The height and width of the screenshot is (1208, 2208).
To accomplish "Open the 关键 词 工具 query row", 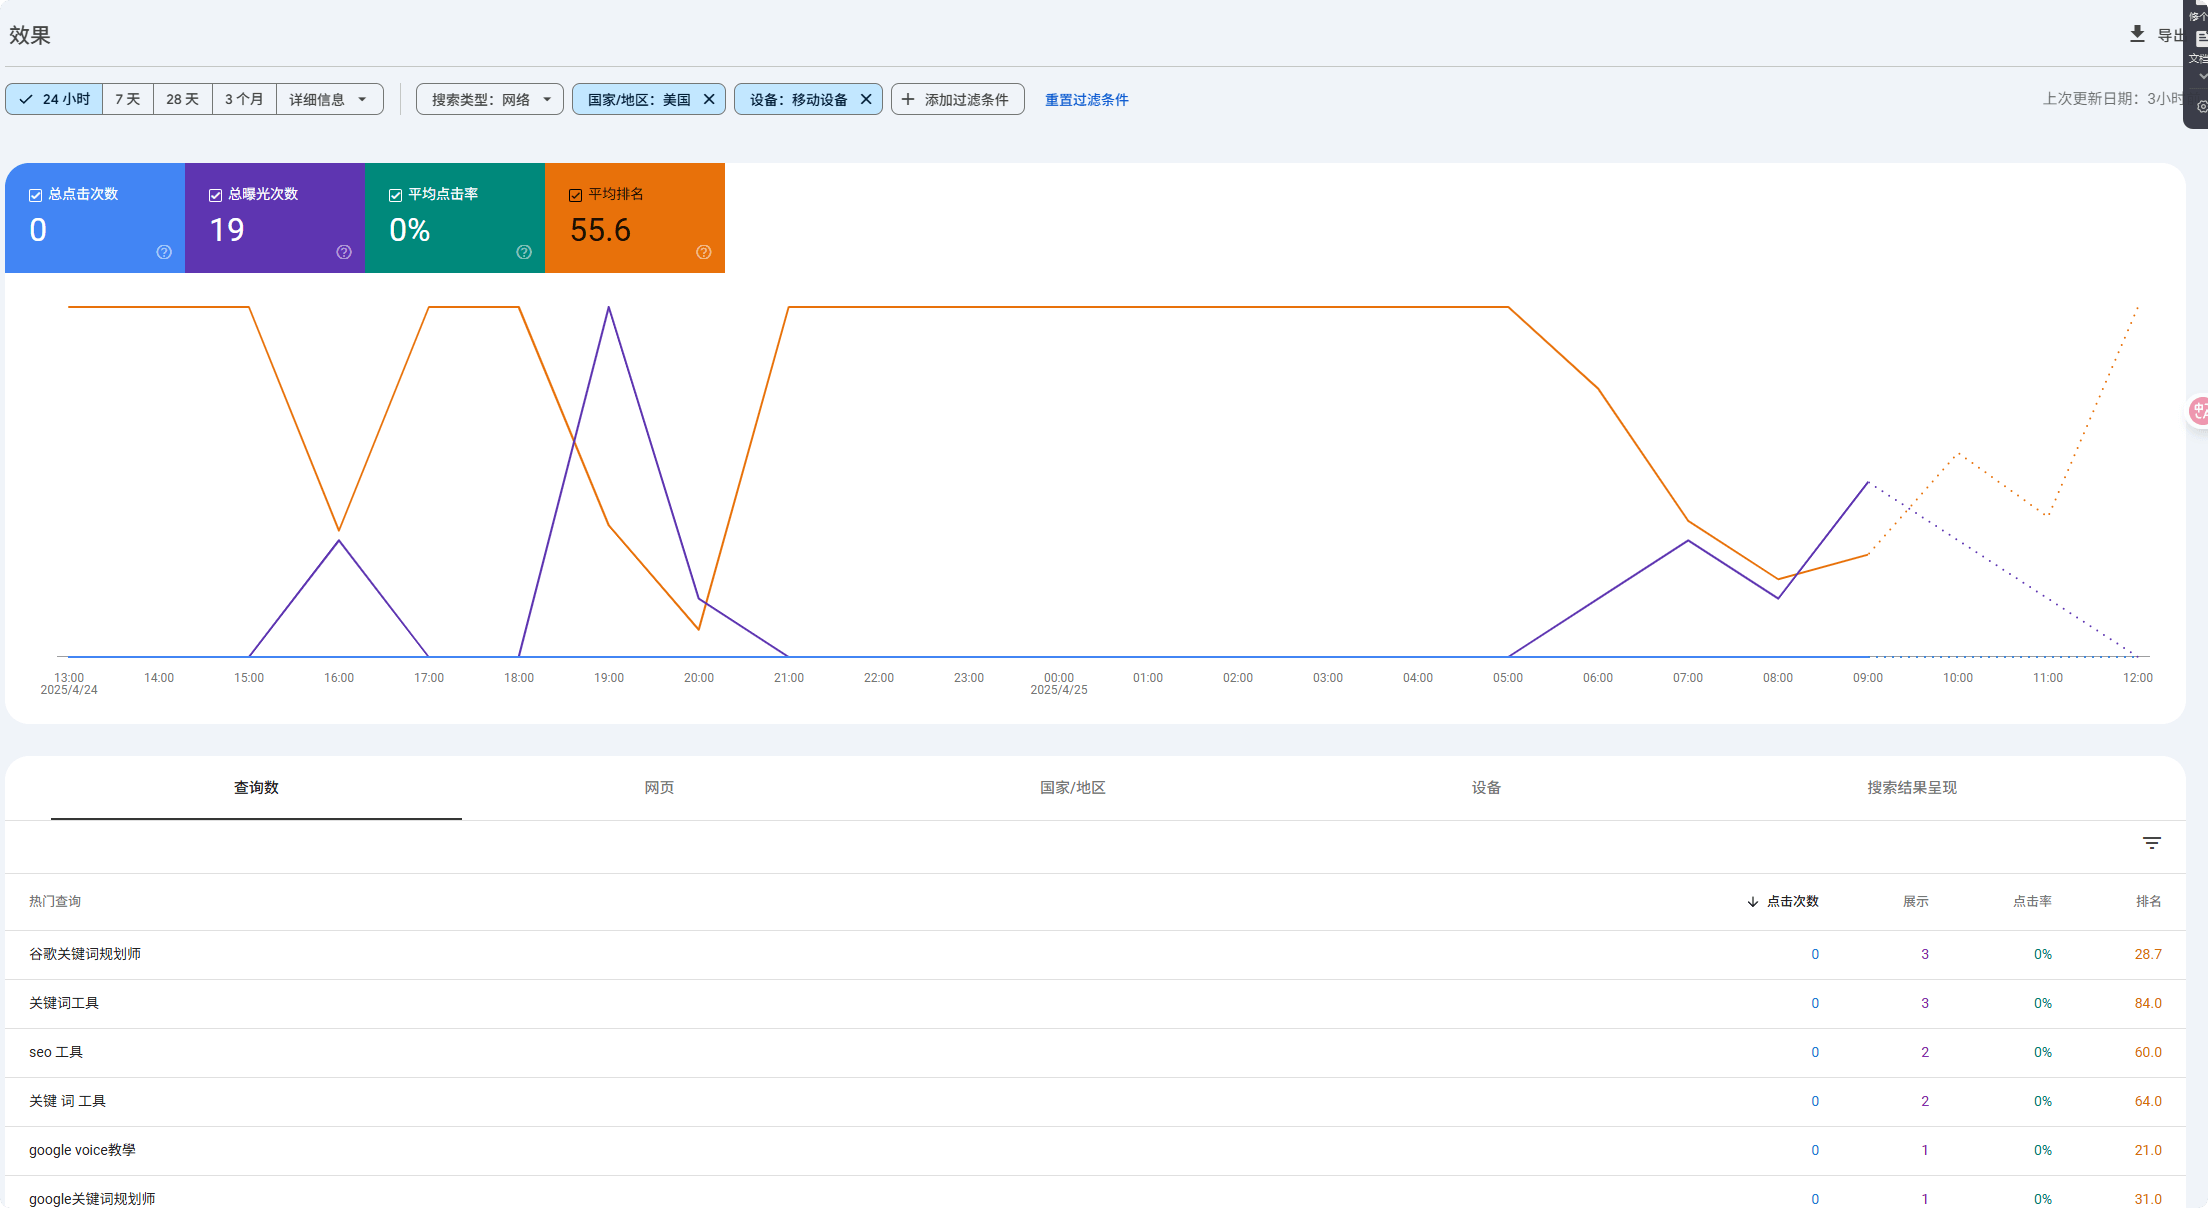I will coord(1095,1102).
